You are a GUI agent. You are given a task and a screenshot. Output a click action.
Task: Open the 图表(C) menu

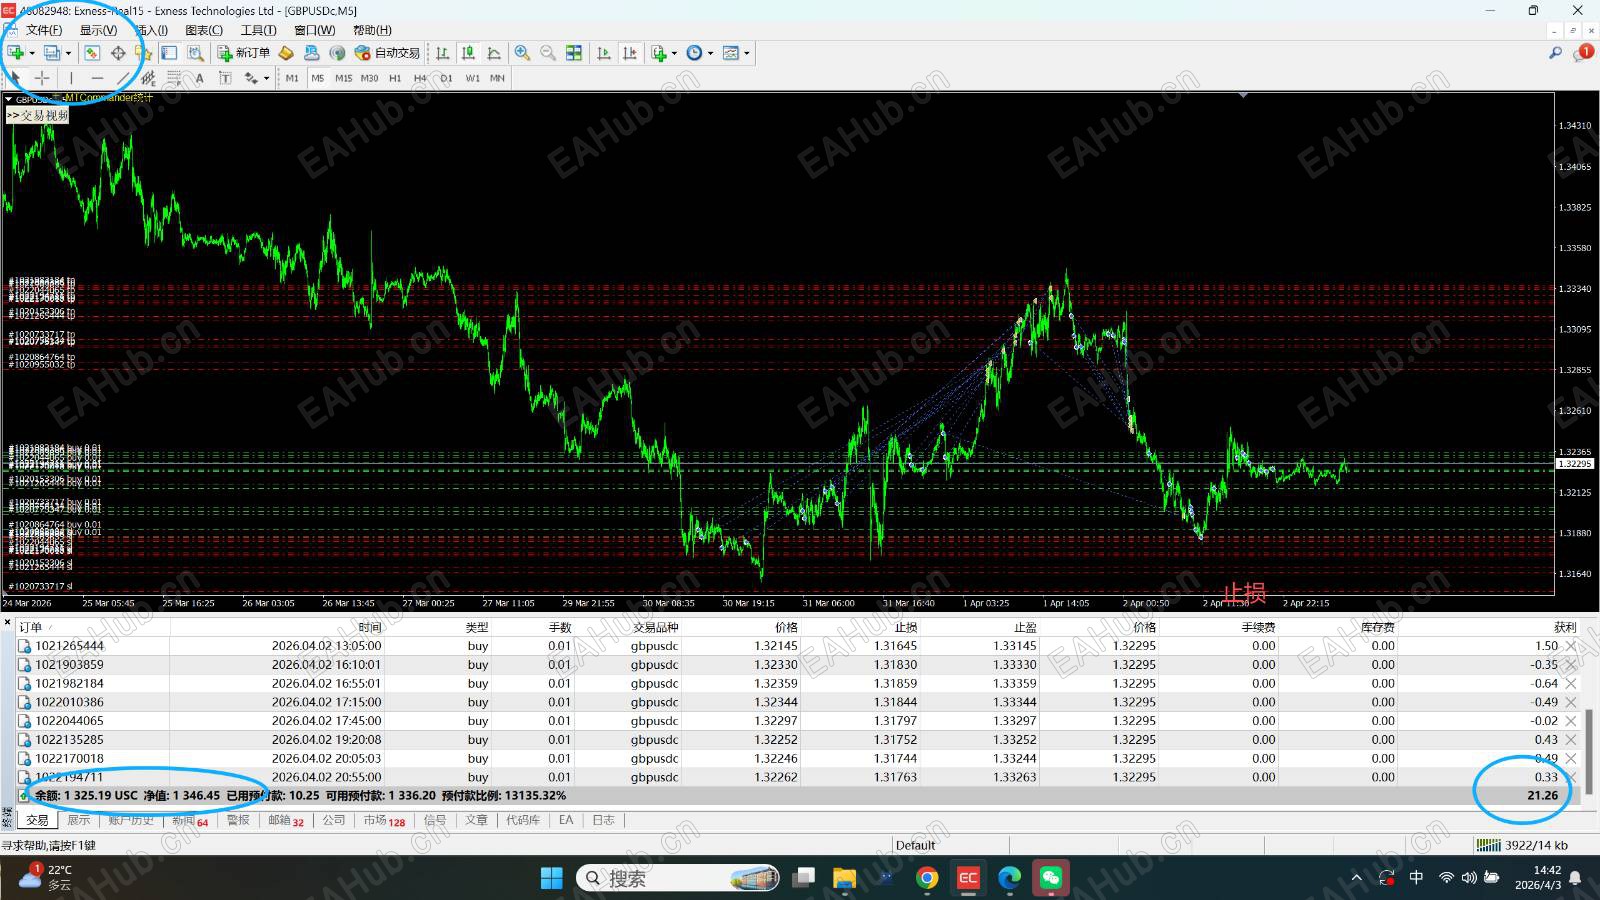204,30
